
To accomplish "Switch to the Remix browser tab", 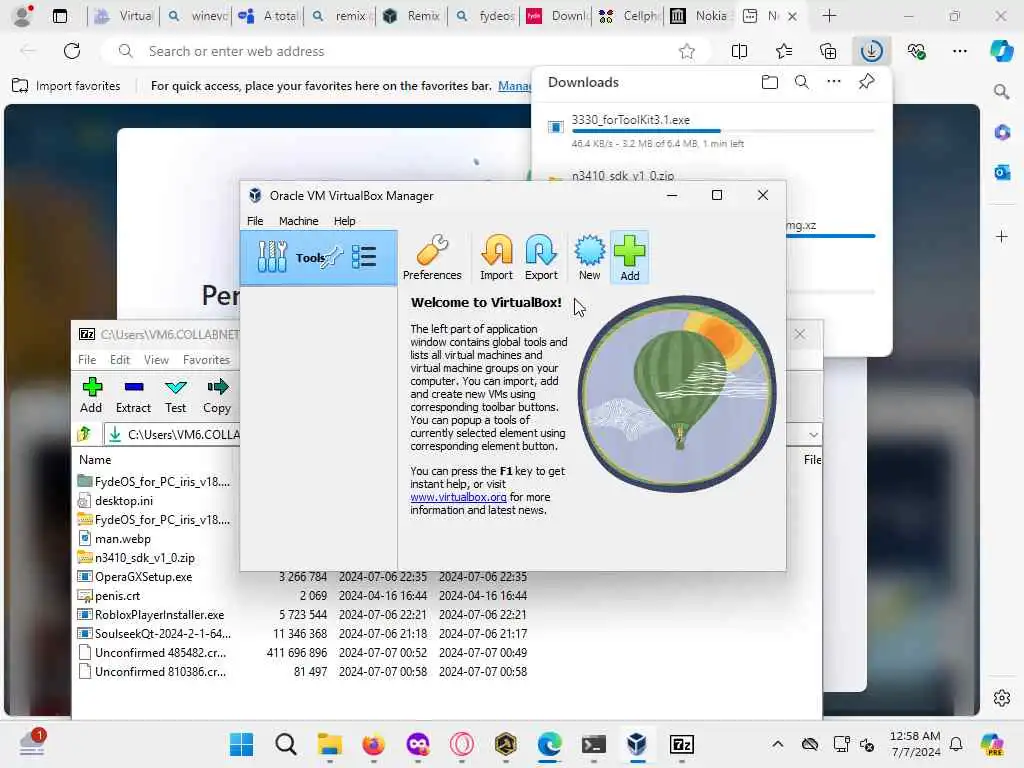I will [411, 16].
